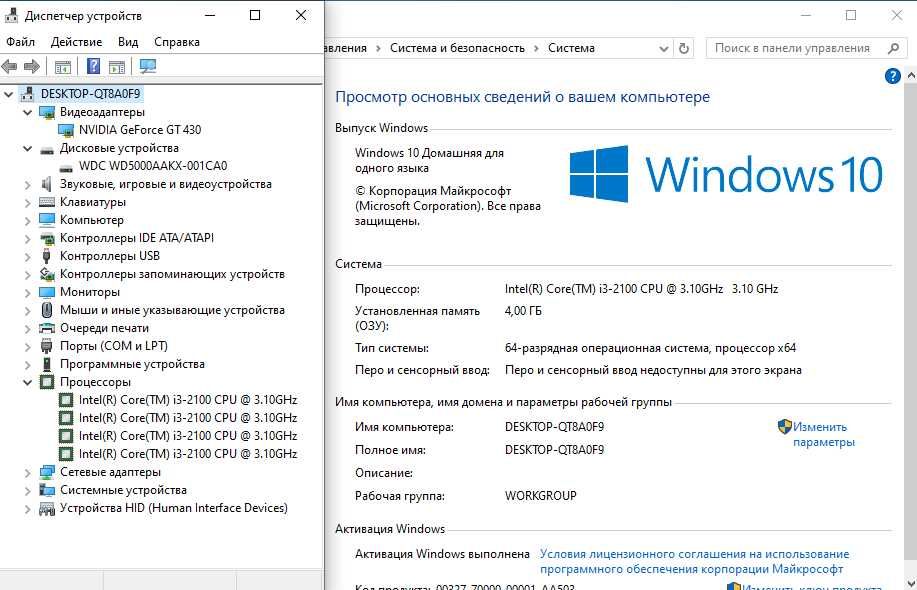917x590 pixels.
Task: Open the Microsoft license terms link
Action: [x=694, y=561]
